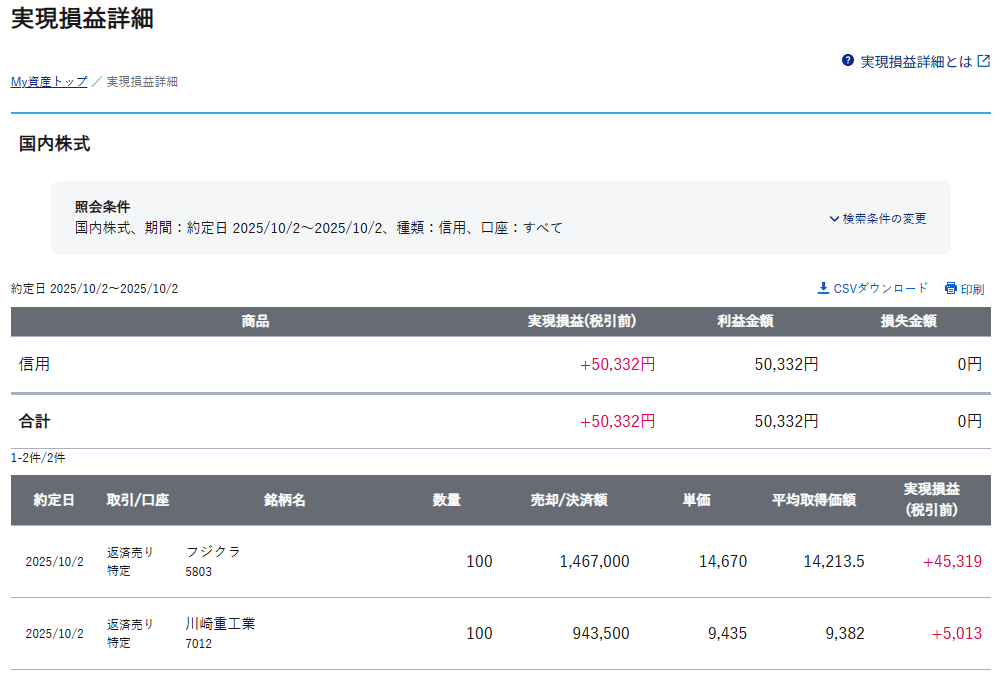Expand the 検索条件の変更 chevron

tap(834, 218)
